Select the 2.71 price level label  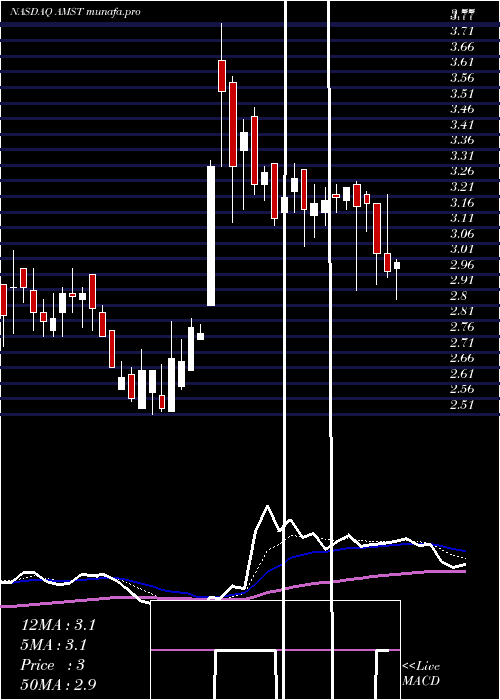[x=462, y=343]
